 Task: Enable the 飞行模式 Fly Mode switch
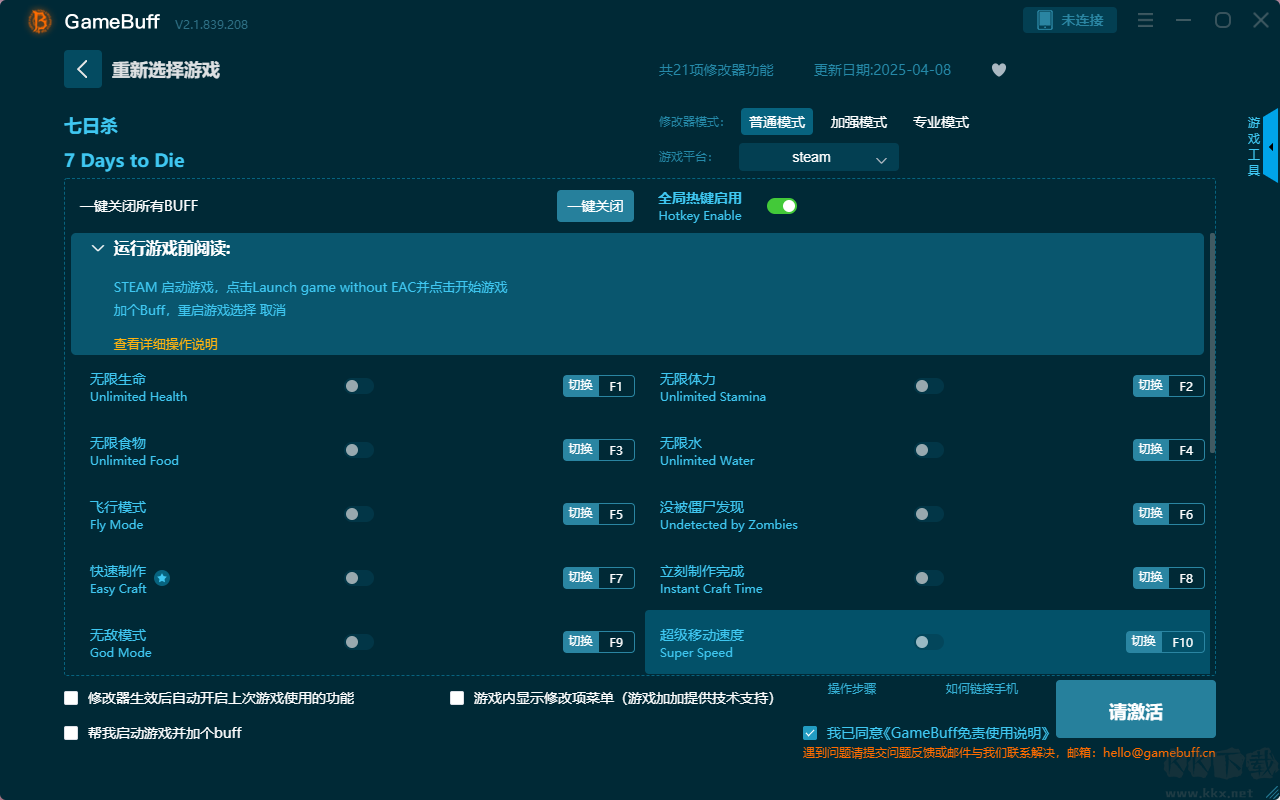[359, 514]
